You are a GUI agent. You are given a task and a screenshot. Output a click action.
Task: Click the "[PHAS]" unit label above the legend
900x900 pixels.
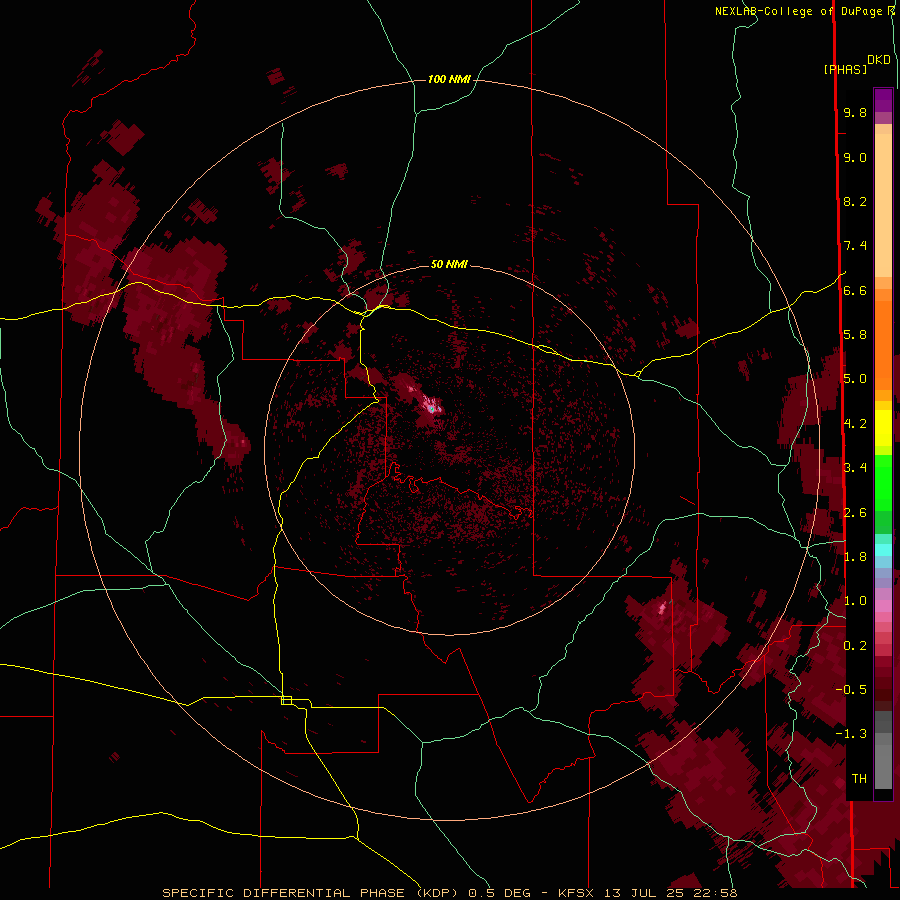point(845,69)
